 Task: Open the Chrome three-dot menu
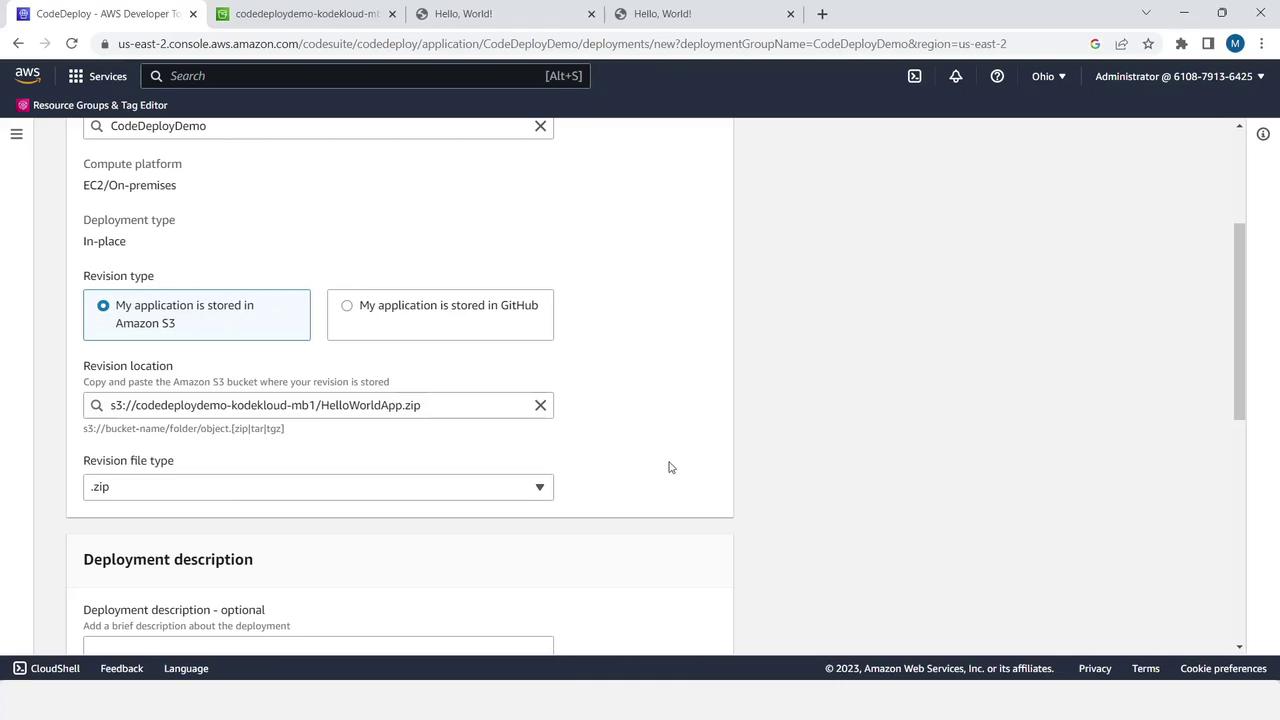tap(1261, 44)
